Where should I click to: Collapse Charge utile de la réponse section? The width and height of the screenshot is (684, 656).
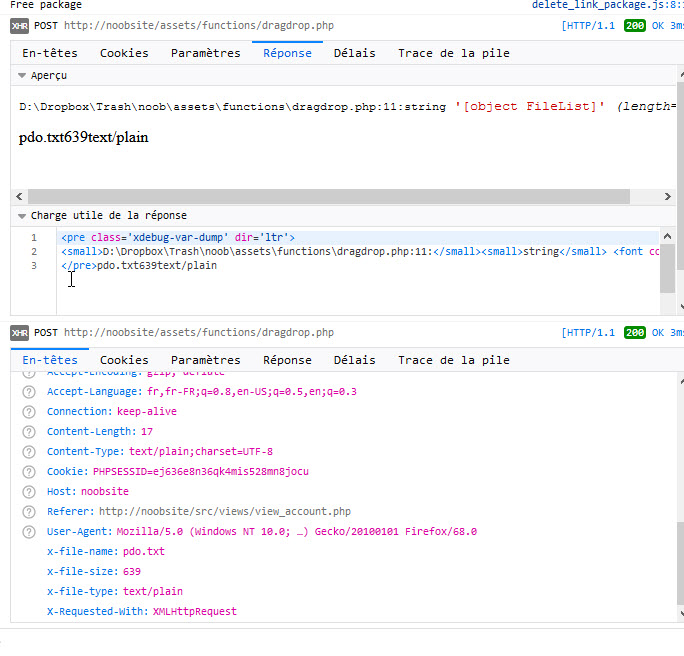22,215
